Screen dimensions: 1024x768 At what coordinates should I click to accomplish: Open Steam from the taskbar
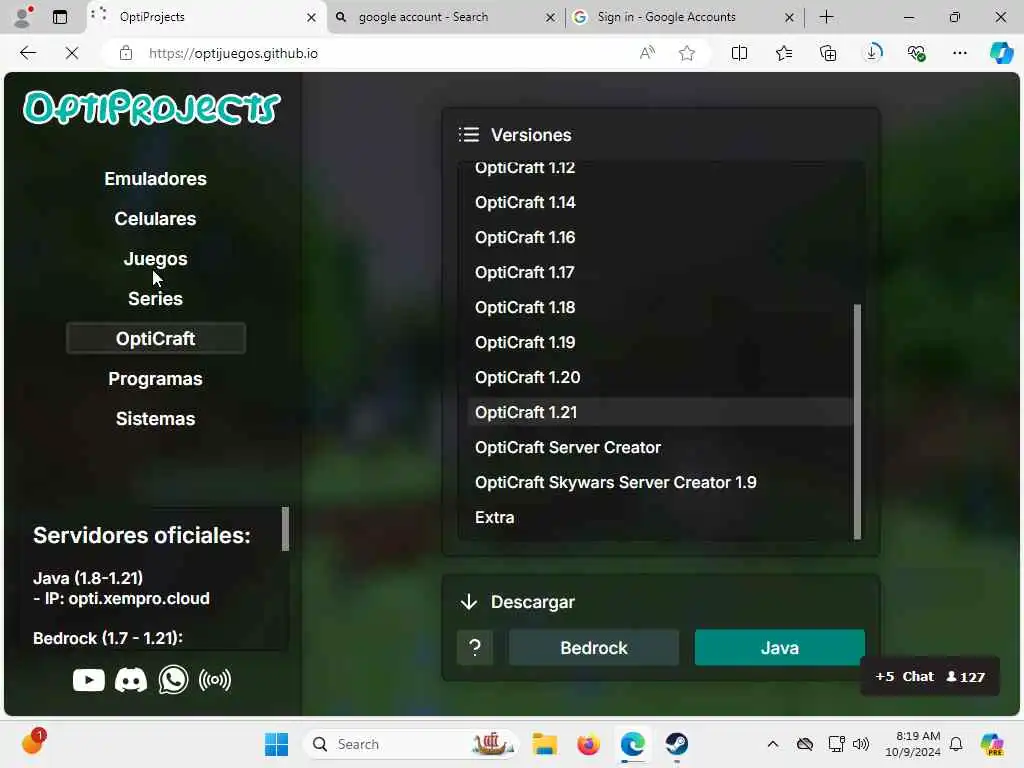[x=677, y=744]
